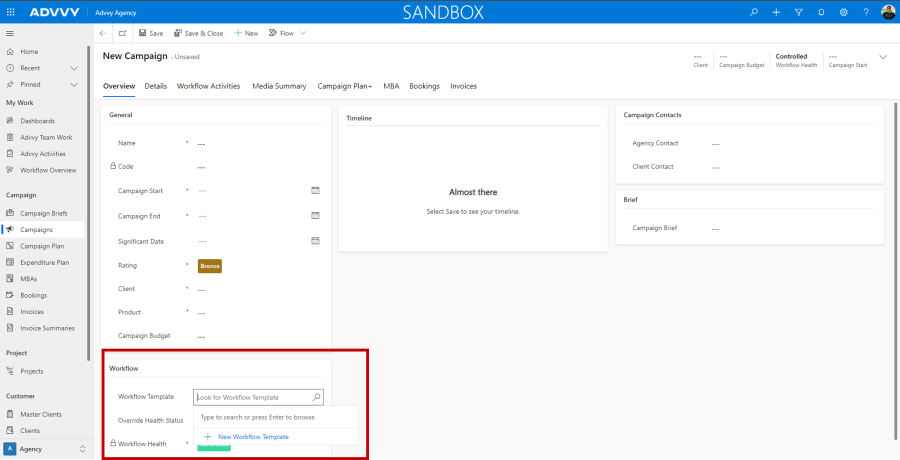Click the back arrow in command bar
900x460 pixels.
[103, 33]
